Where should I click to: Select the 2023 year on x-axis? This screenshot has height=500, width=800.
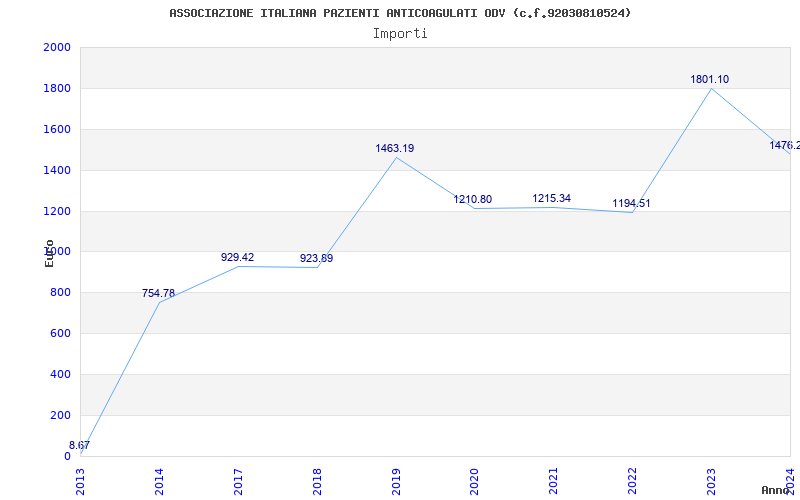click(711, 482)
